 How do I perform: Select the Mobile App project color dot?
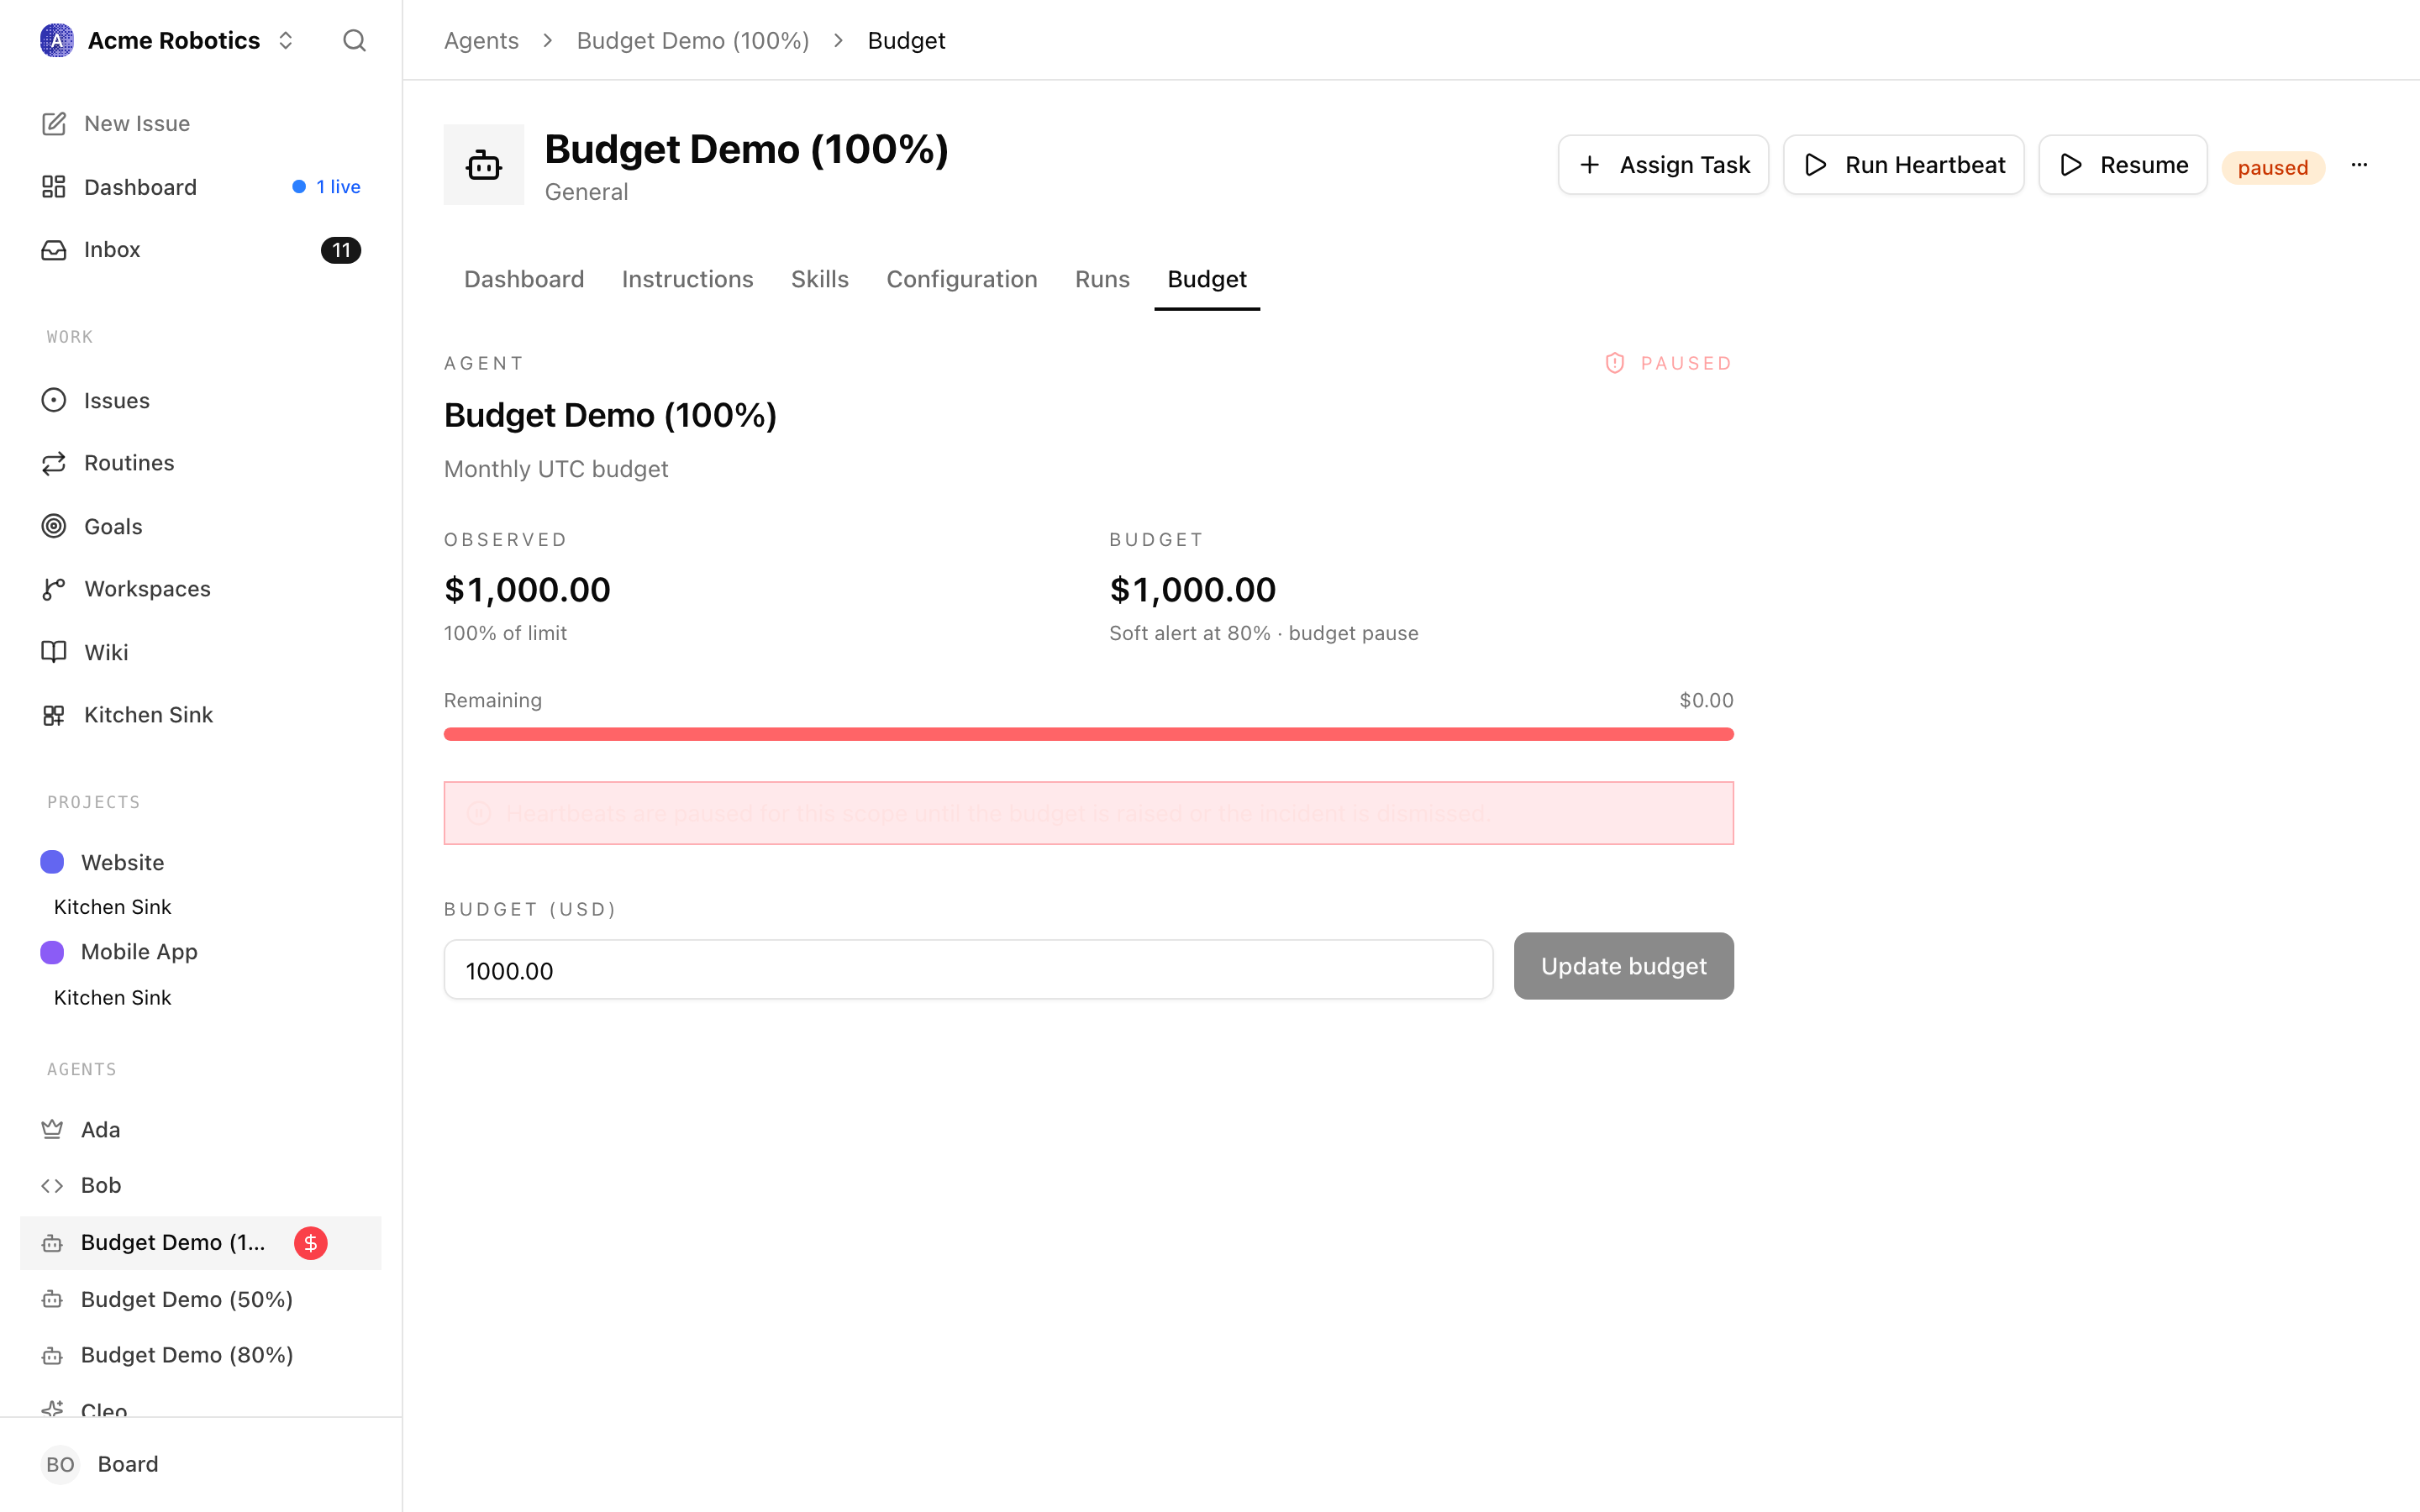pyautogui.click(x=52, y=952)
